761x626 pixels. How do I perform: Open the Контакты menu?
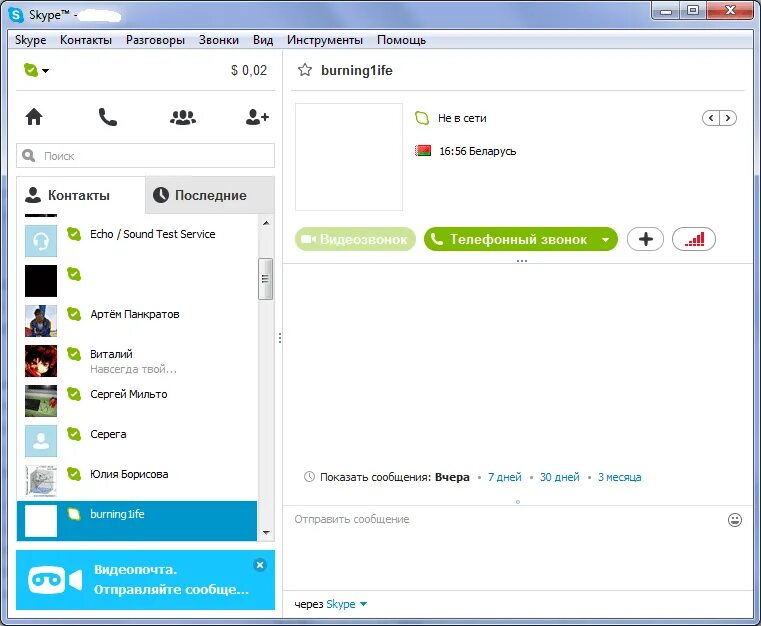(86, 40)
